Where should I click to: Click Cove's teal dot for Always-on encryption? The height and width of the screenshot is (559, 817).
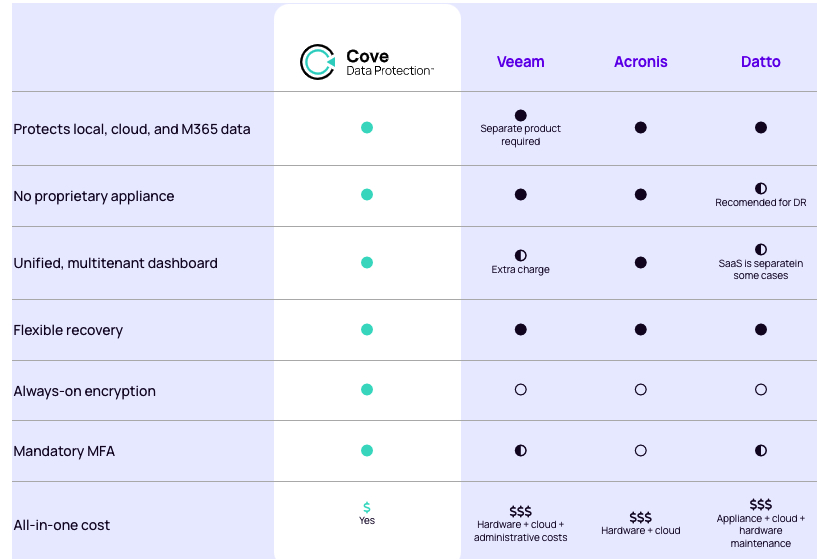367,390
